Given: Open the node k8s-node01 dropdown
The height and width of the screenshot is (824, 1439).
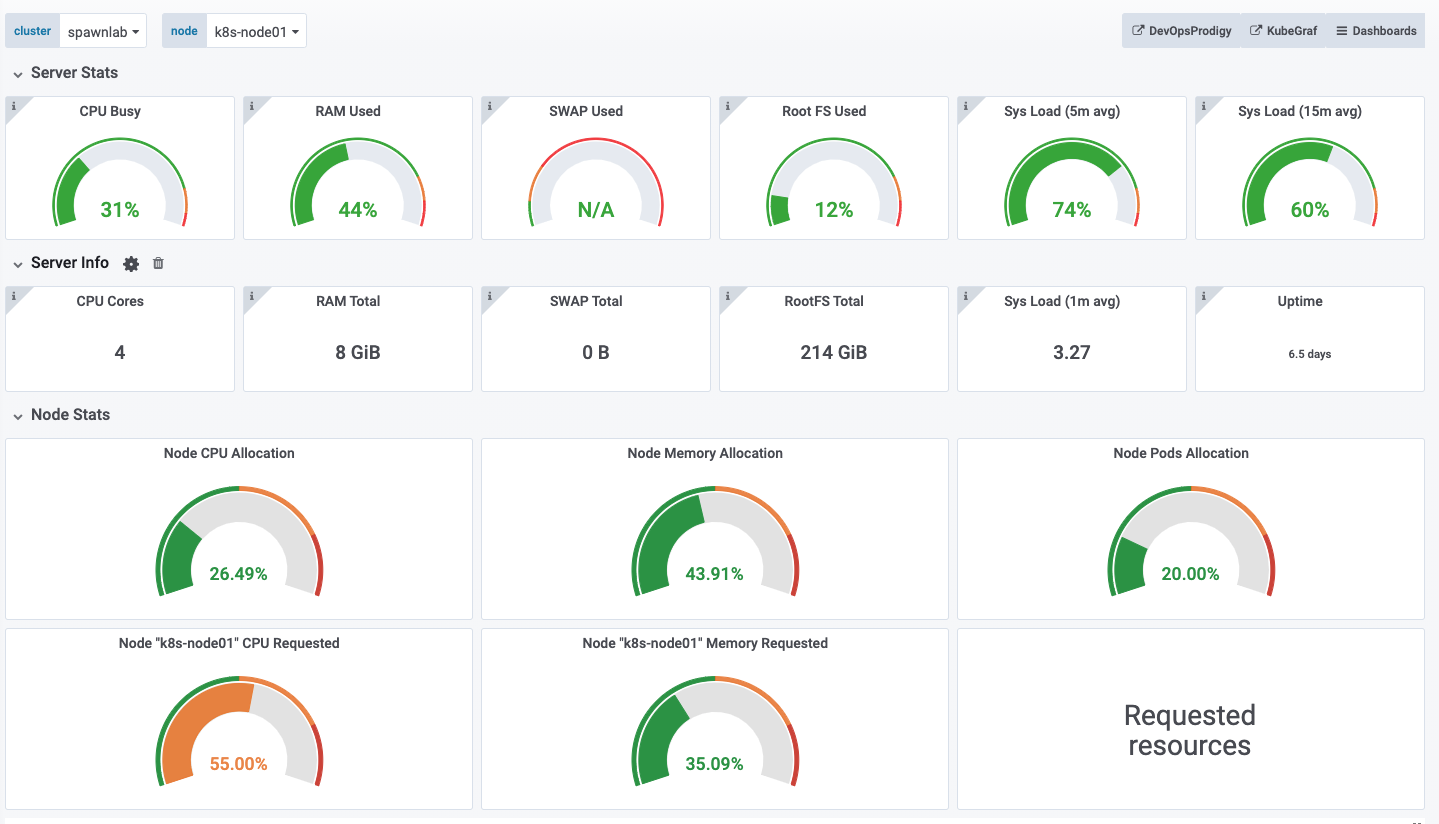Looking at the screenshot, I should pyautogui.click(x=256, y=31).
